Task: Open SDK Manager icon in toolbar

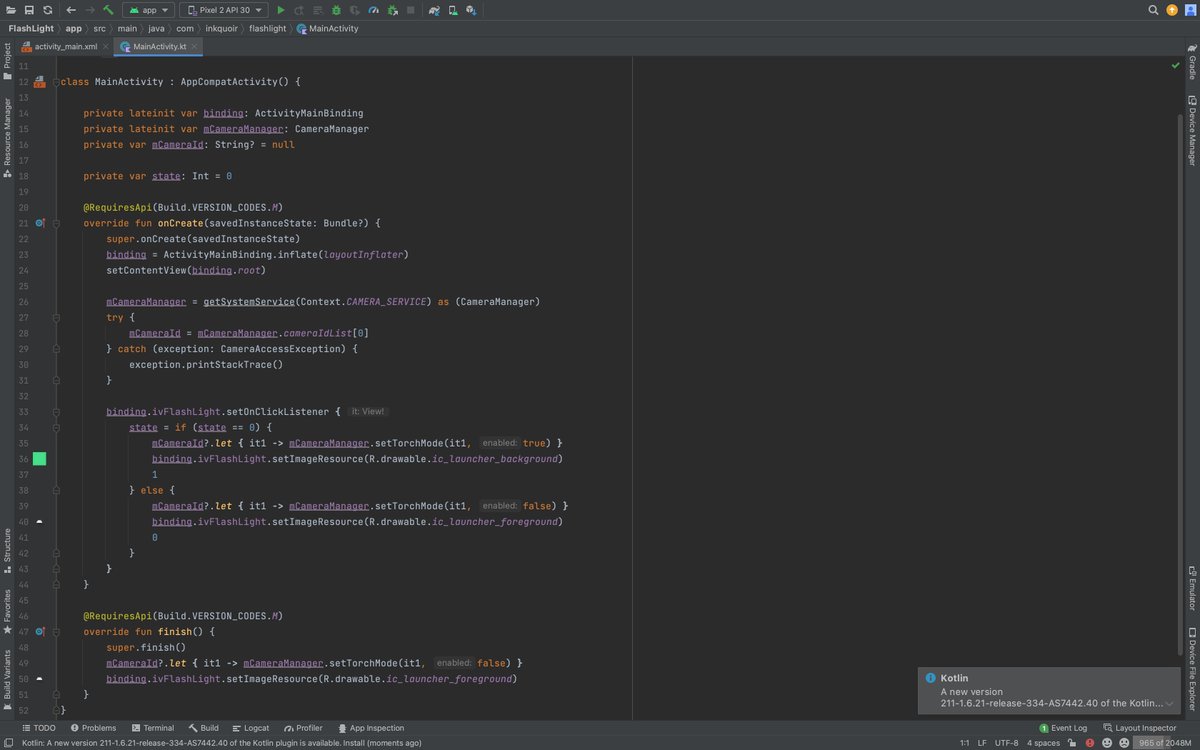Action: [470, 10]
